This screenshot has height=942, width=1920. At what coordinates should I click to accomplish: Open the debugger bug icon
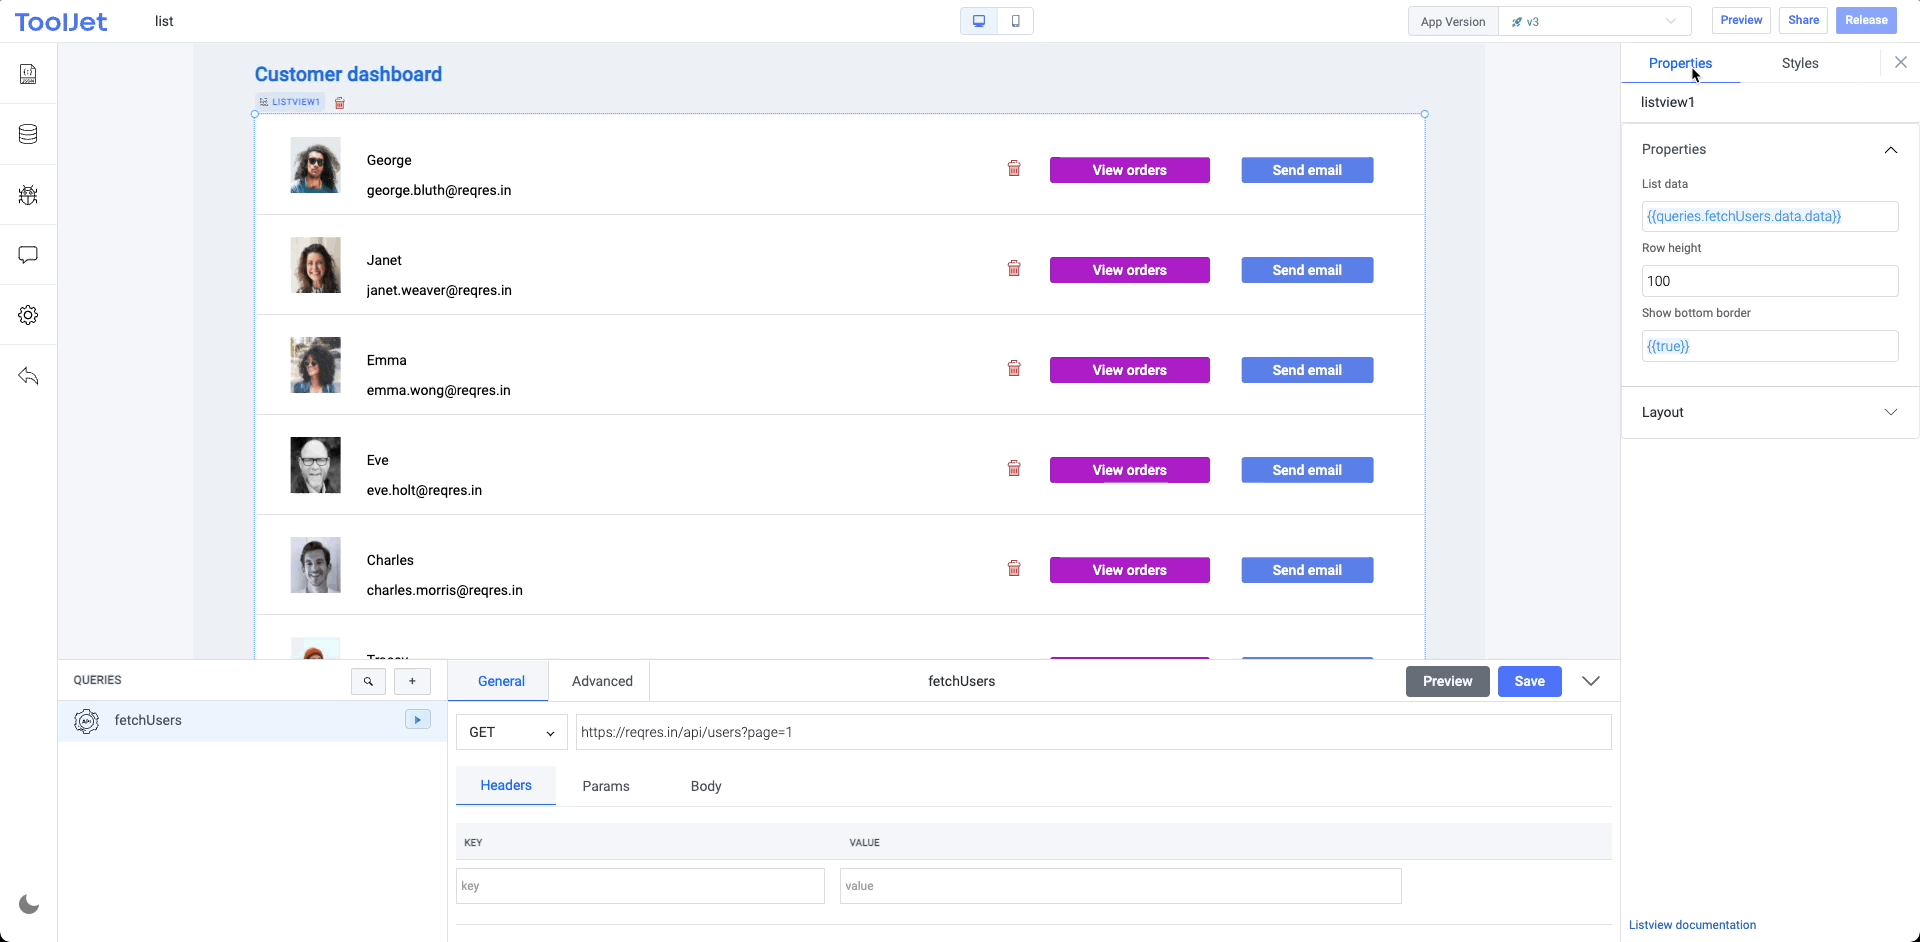point(28,195)
